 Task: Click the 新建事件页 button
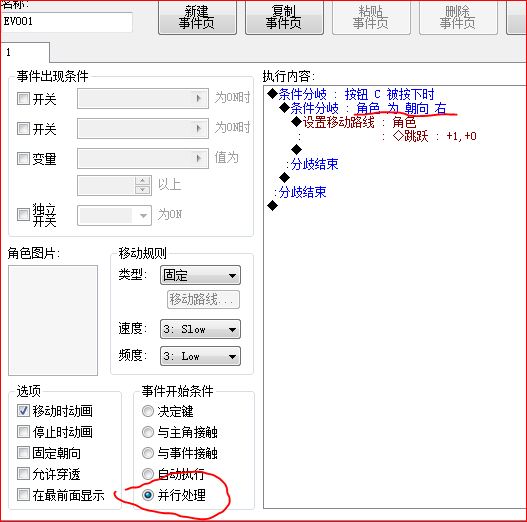pyautogui.click(x=197, y=17)
